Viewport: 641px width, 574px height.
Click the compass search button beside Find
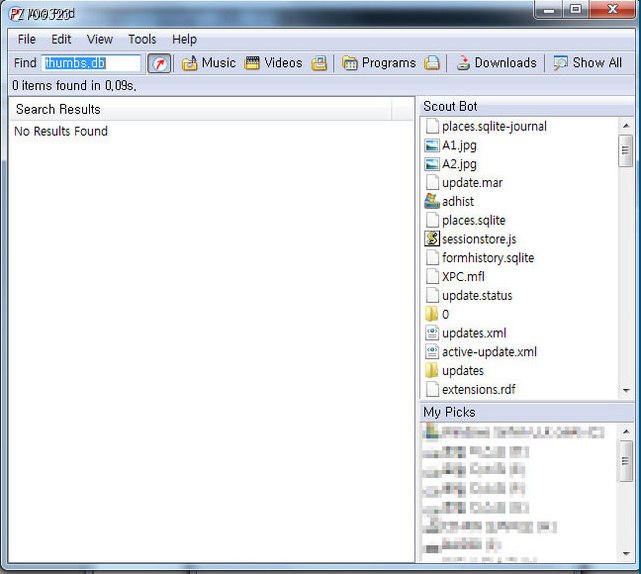159,63
